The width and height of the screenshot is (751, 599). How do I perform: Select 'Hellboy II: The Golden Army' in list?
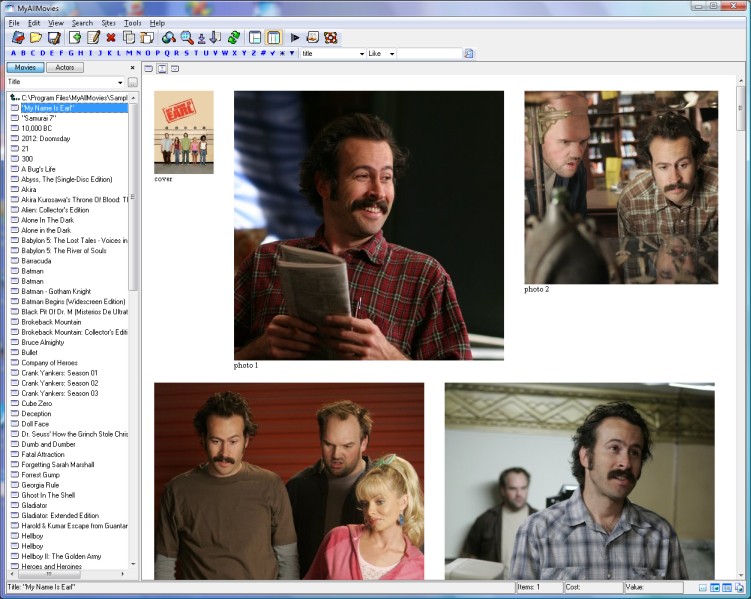(61, 556)
